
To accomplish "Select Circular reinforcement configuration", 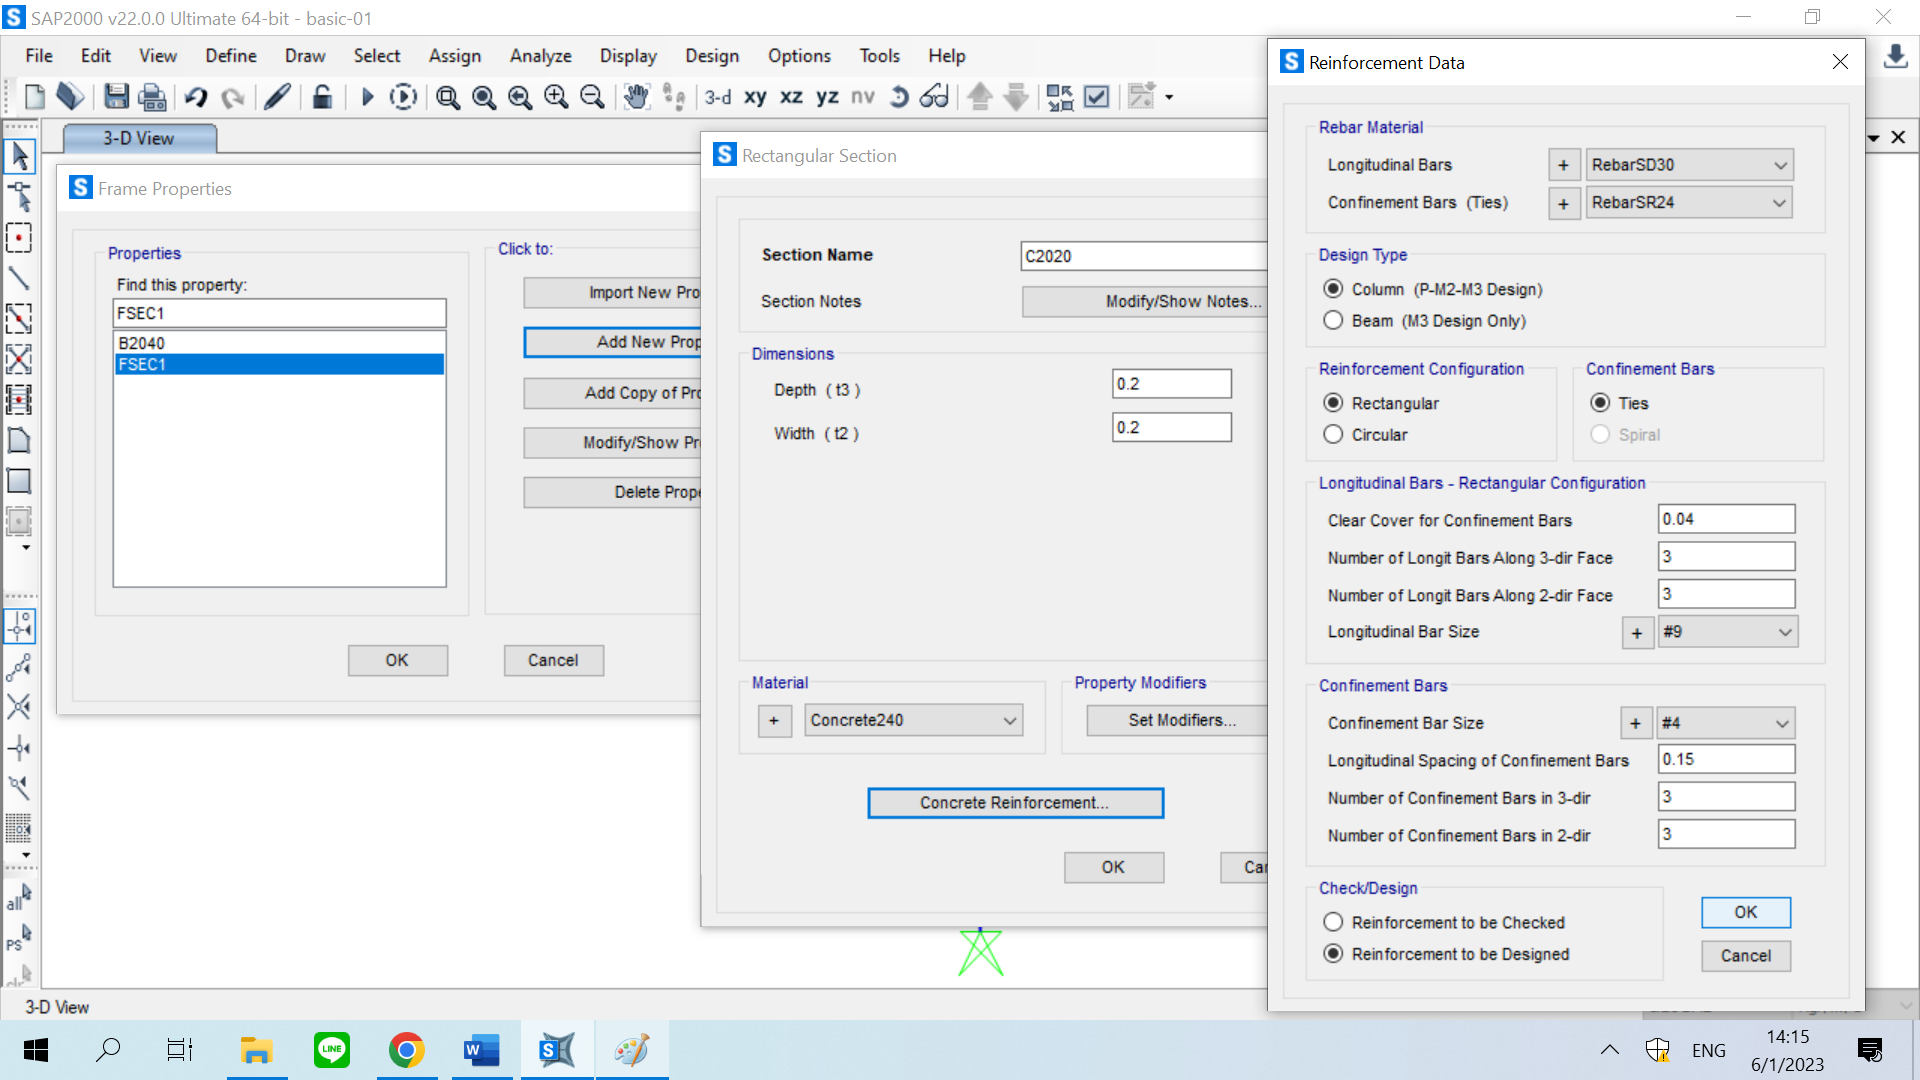I will click(1333, 435).
